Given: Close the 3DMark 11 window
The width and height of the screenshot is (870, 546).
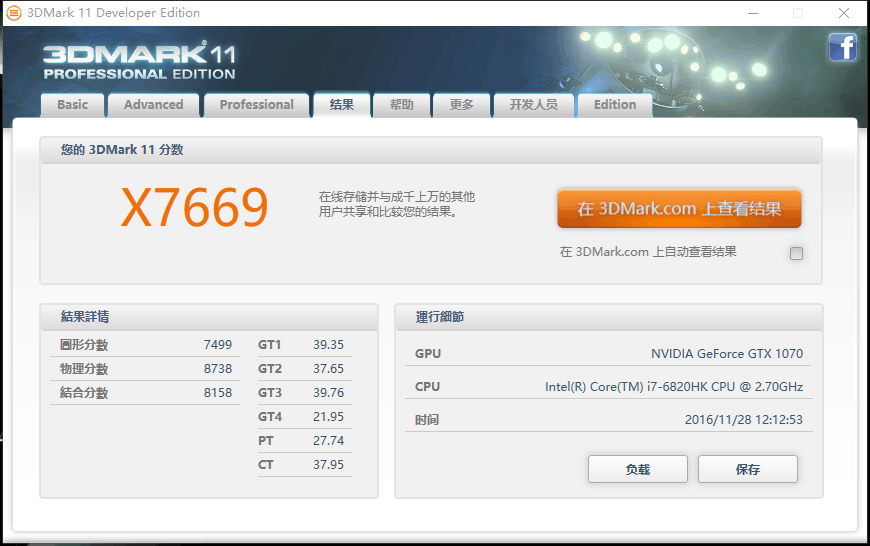Looking at the screenshot, I should [843, 13].
